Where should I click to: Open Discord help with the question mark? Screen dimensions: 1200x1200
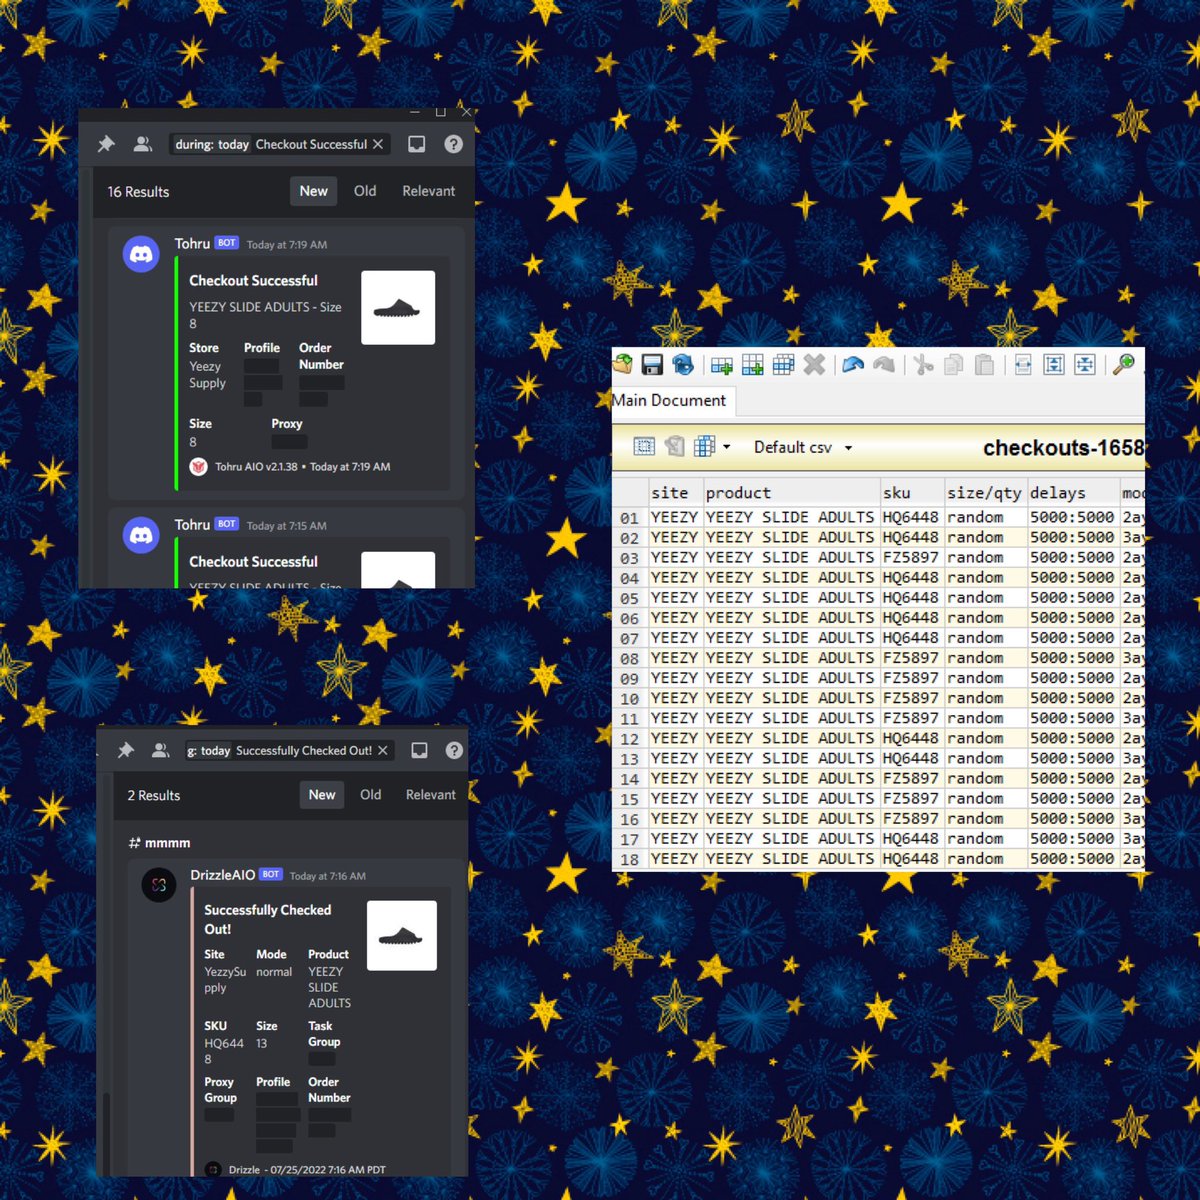453,144
